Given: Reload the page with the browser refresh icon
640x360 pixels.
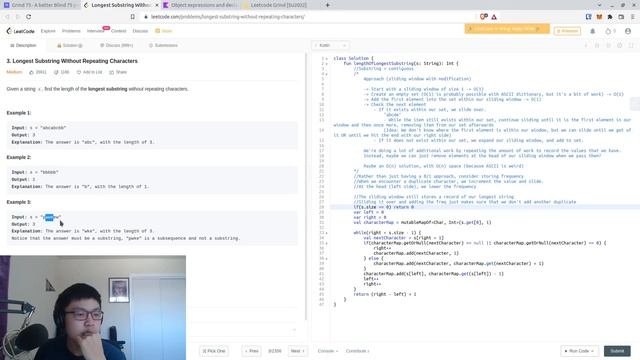Looking at the screenshot, I should pyautogui.click(x=29, y=17).
